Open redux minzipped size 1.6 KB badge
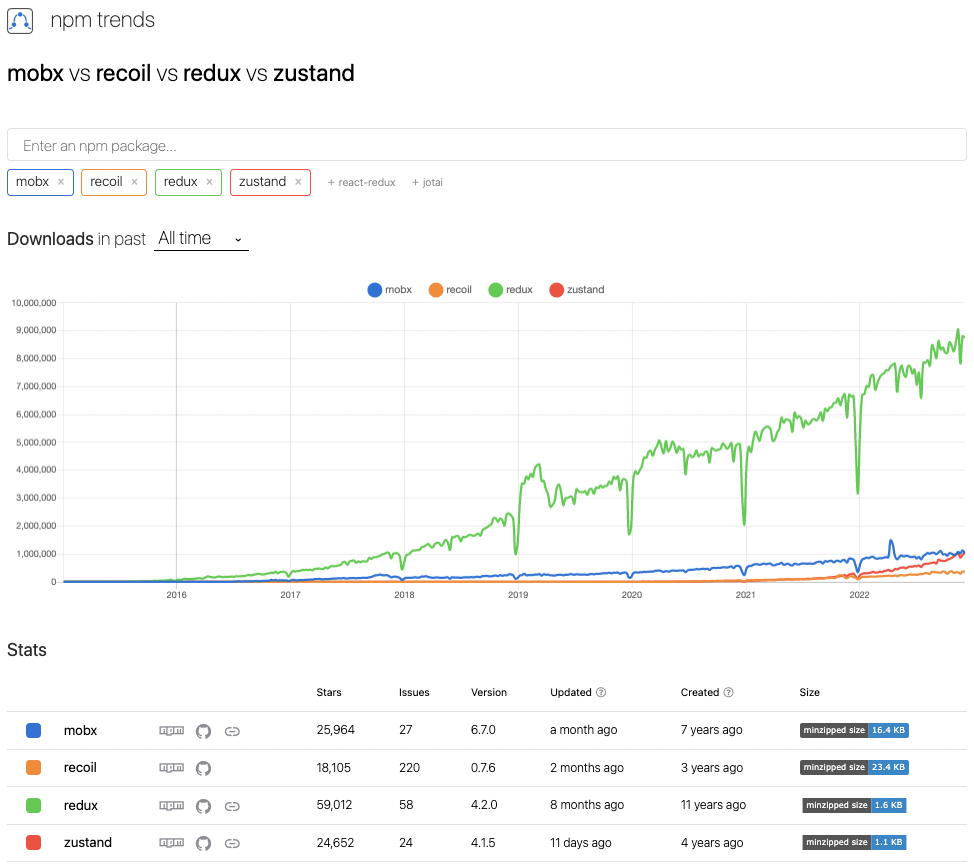The width and height of the screenshot is (974, 867). pyautogui.click(x=854, y=806)
